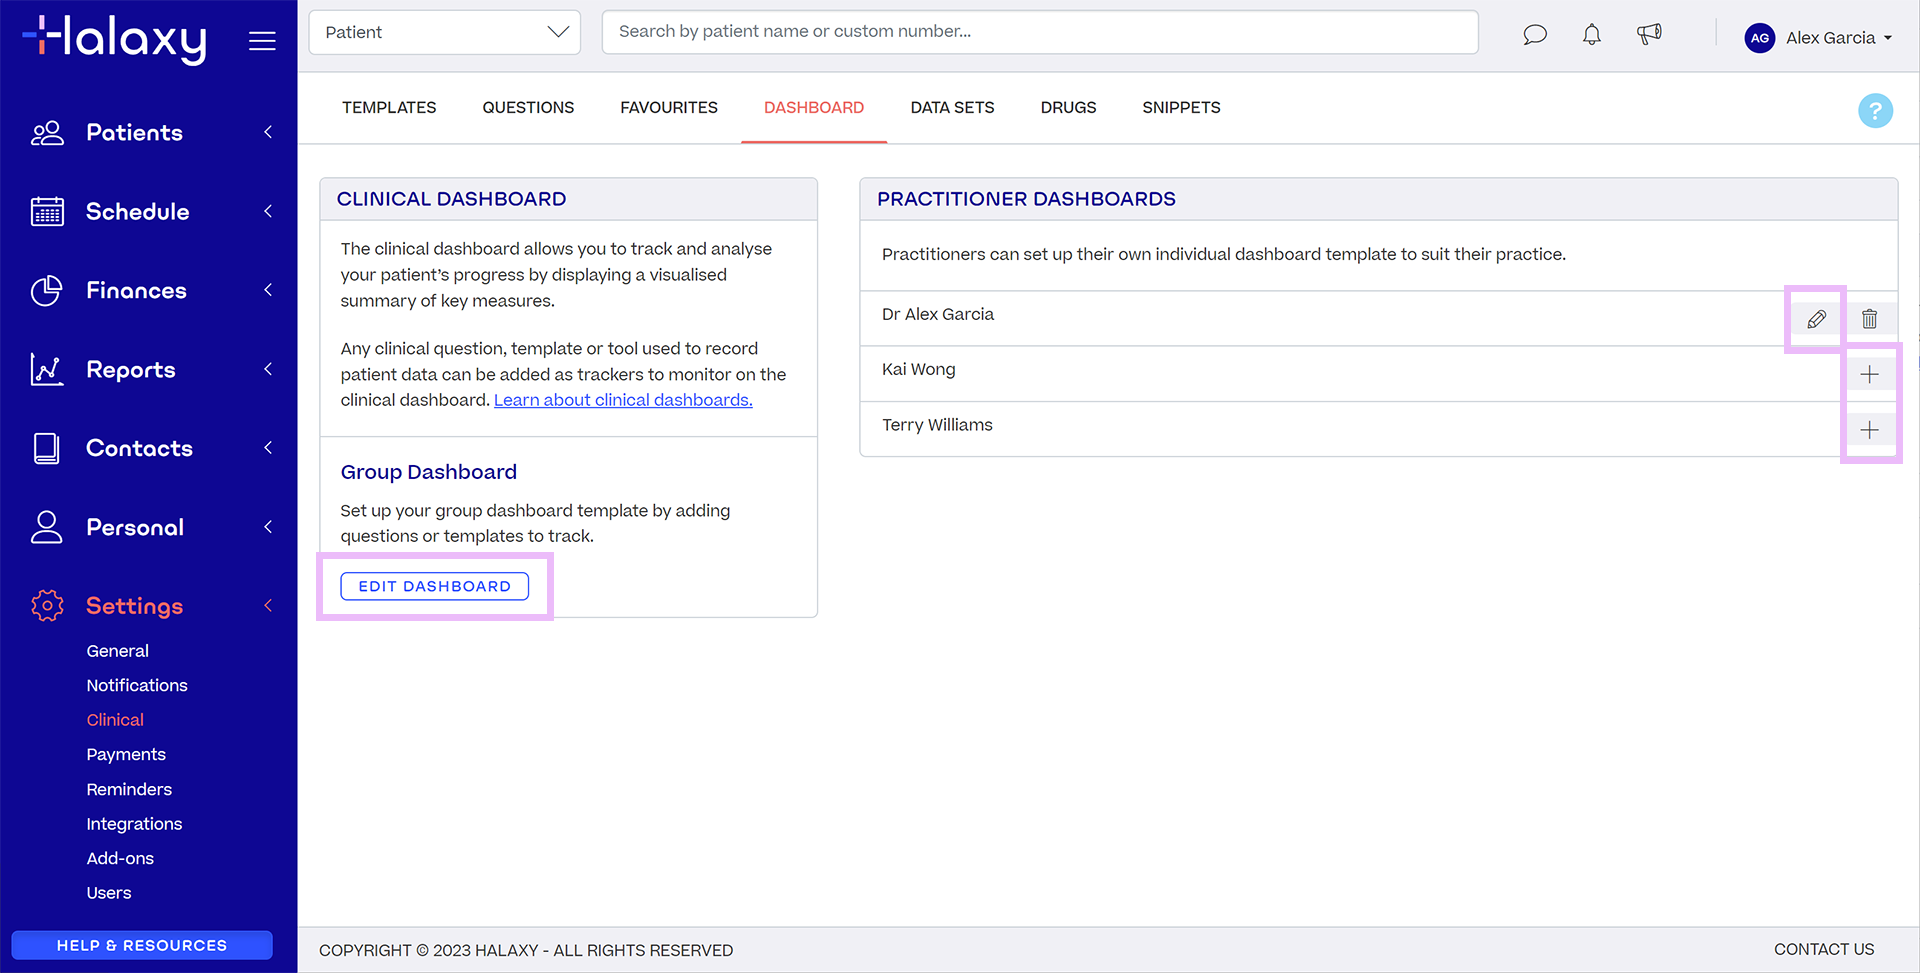The height and width of the screenshot is (973, 1920).
Task: Delete Dr Alex Garcia's dashboard via trash icon
Action: coord(1870,318)
